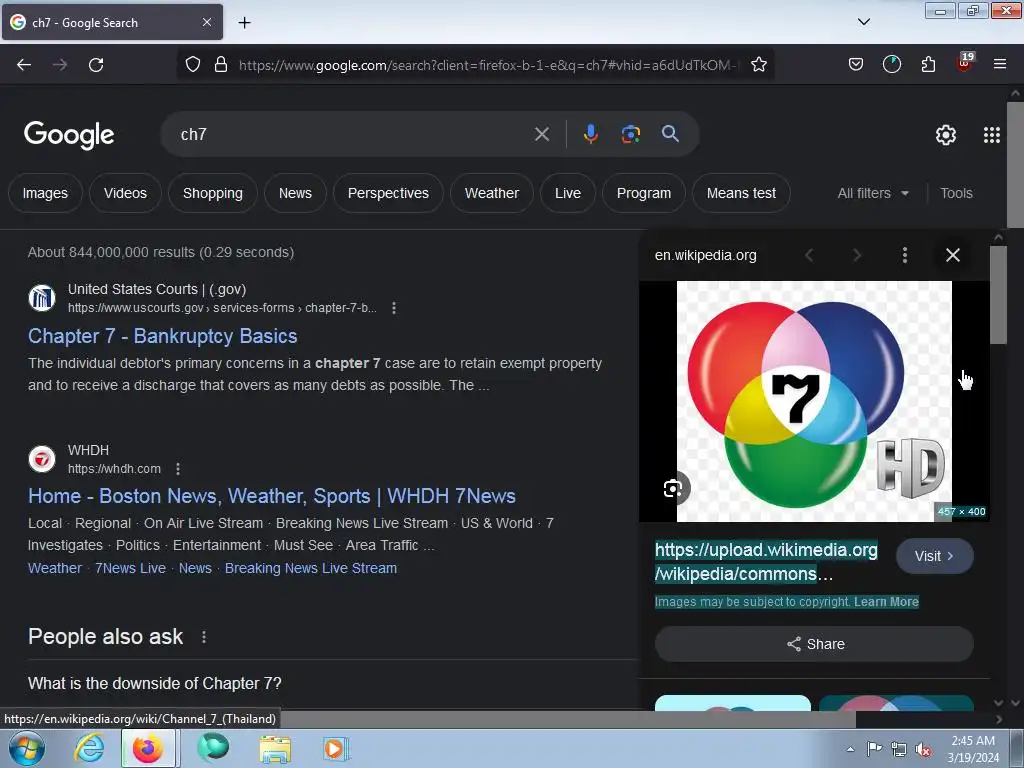Launch Internet Explorer from taskbar
This screenshot has width=1024, height=768.
click(89, 748)
